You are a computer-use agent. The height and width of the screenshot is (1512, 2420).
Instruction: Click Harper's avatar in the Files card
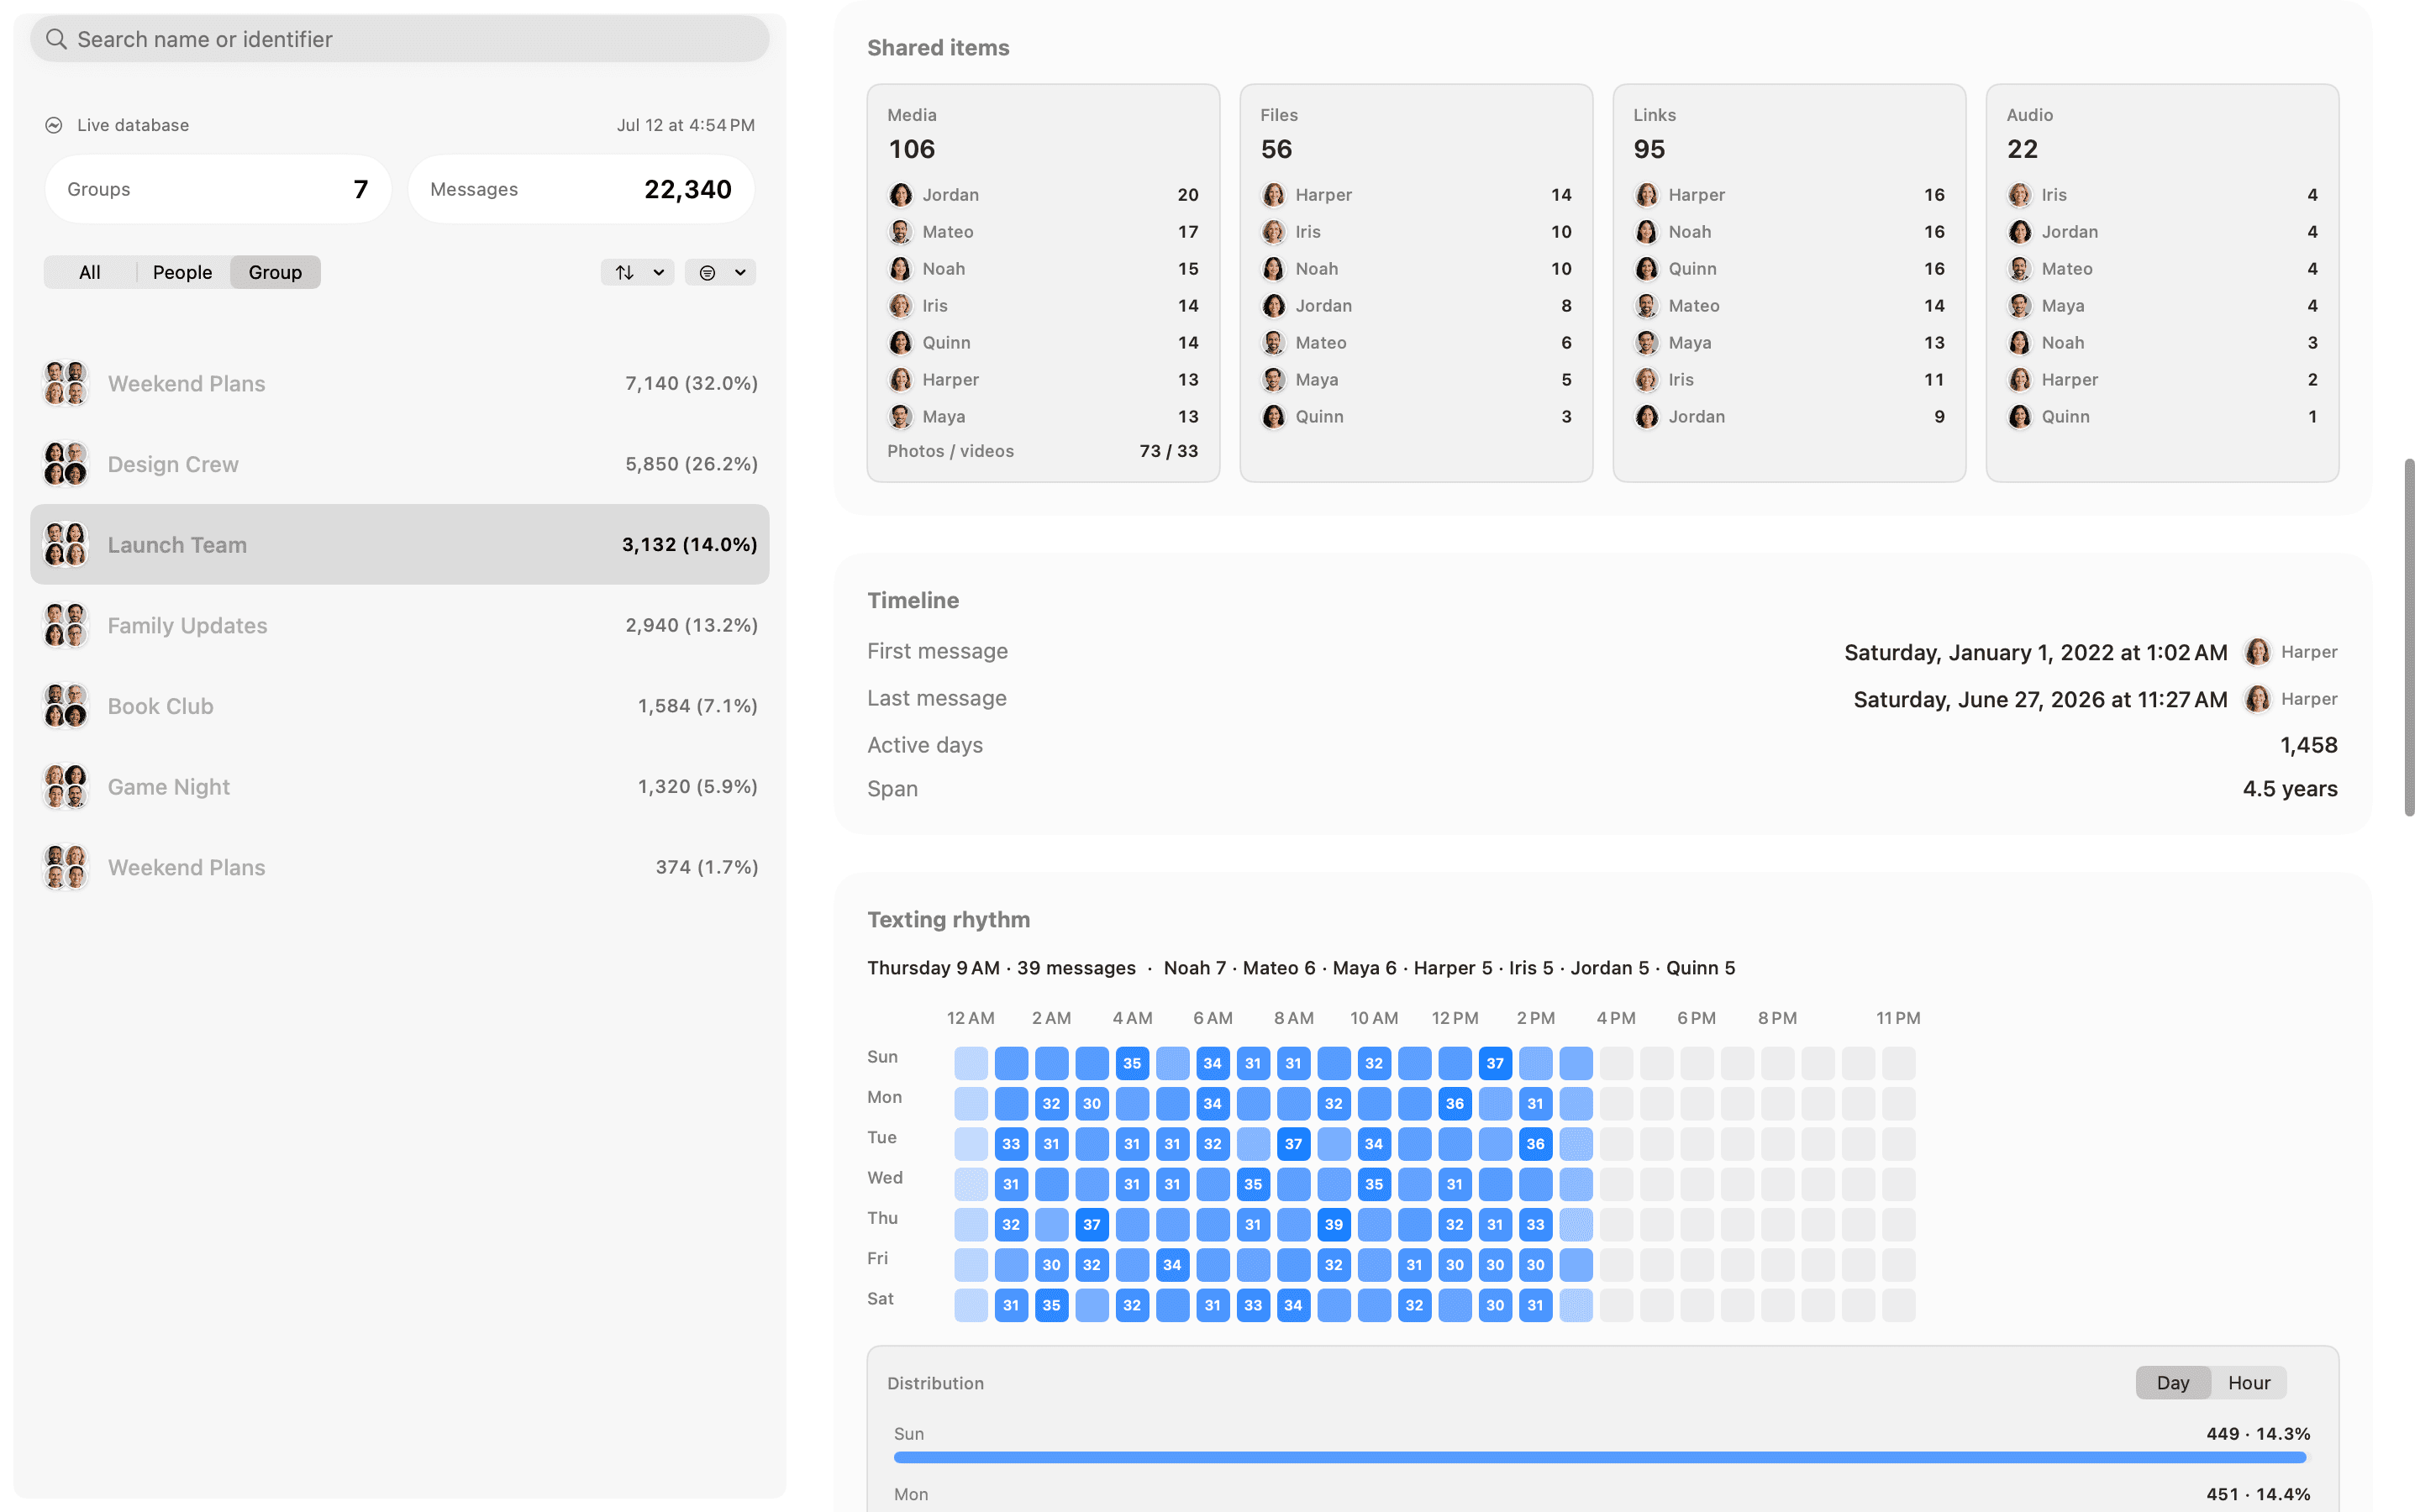click(1274, 195)
